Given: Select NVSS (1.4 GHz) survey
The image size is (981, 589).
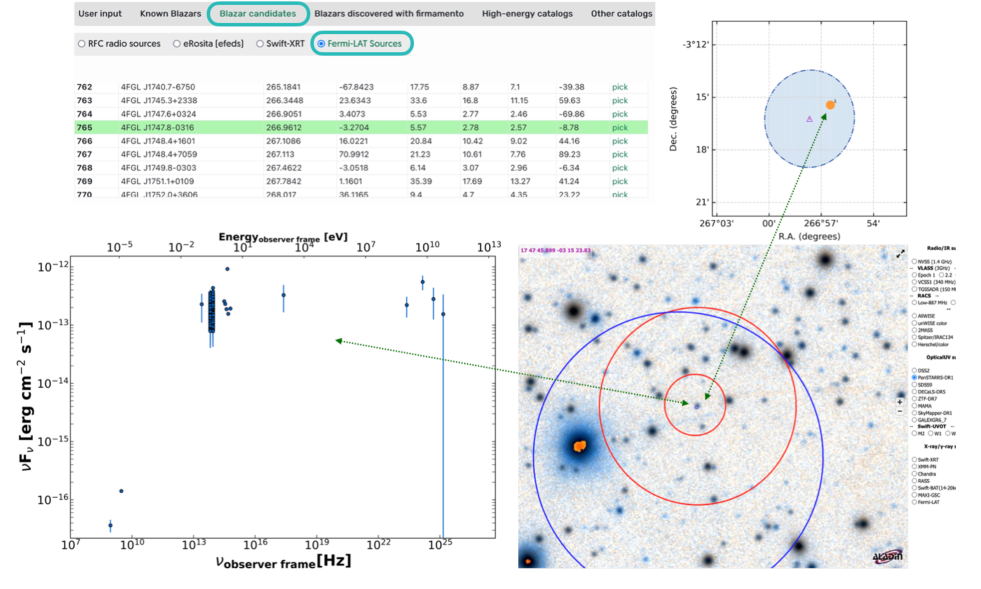Looking at the screenshot, I should pos(914,262).
